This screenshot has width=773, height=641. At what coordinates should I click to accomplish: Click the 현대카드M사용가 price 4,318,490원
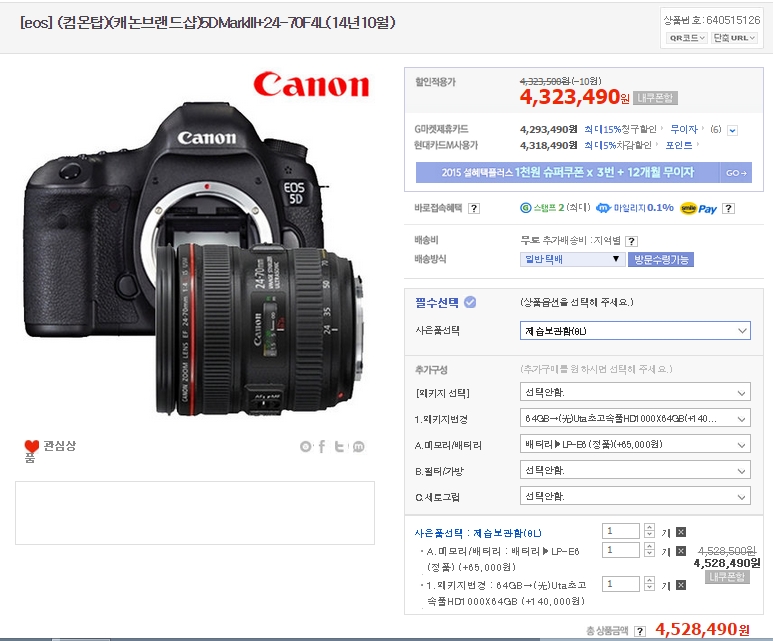click(548, 145)
